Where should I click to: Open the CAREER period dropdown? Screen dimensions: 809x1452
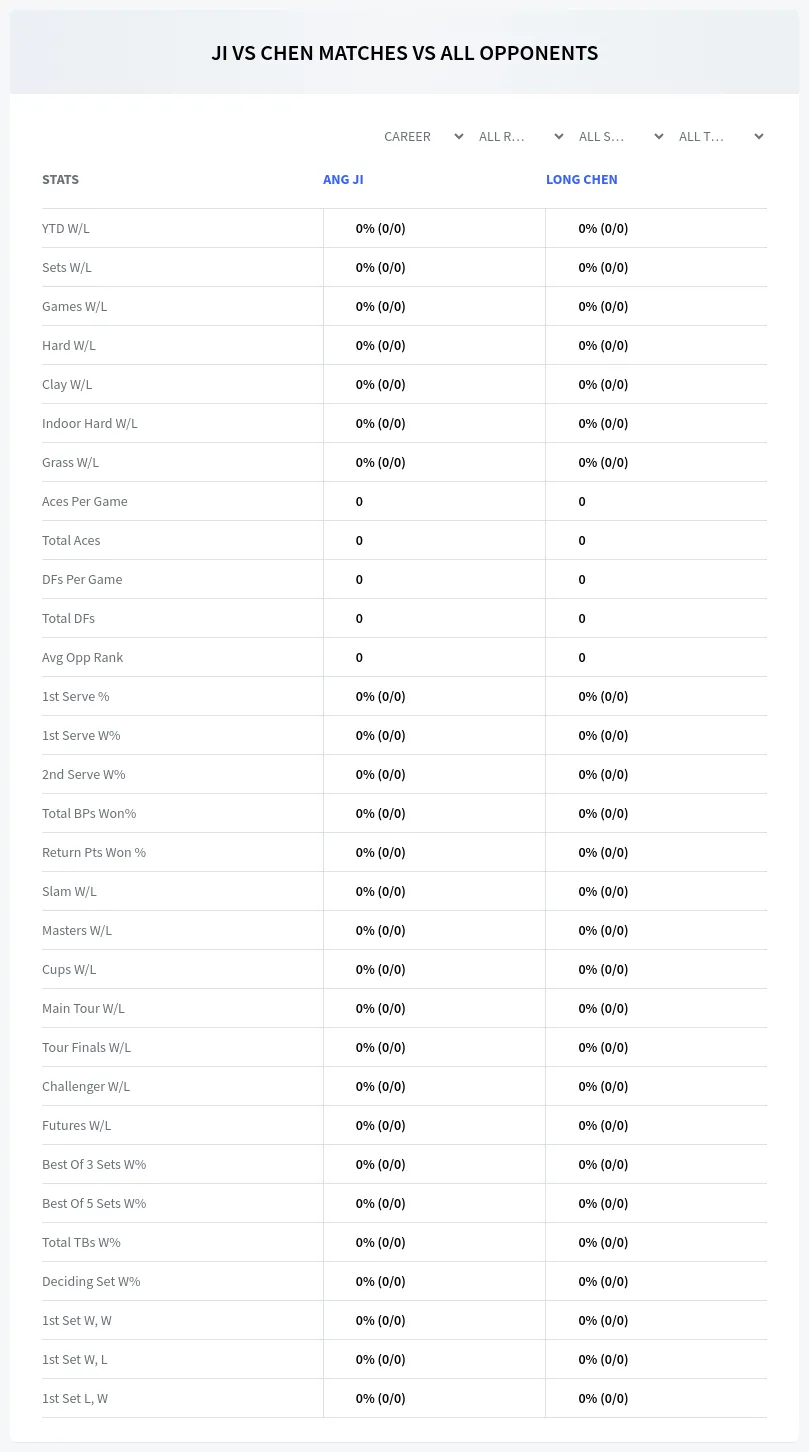click(x=423, y=136)
